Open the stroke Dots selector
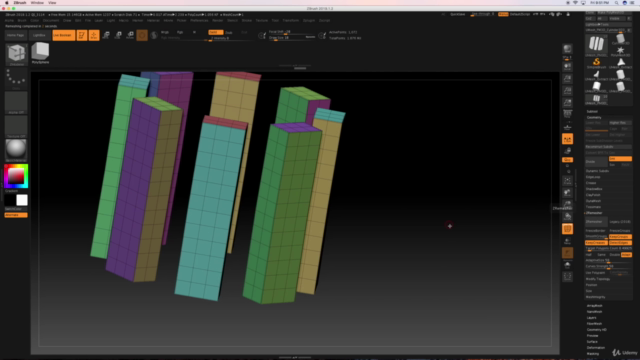Image resolution: width=640 pixels, height=360 pixels. pyautogui.click(x=16, y=79)
